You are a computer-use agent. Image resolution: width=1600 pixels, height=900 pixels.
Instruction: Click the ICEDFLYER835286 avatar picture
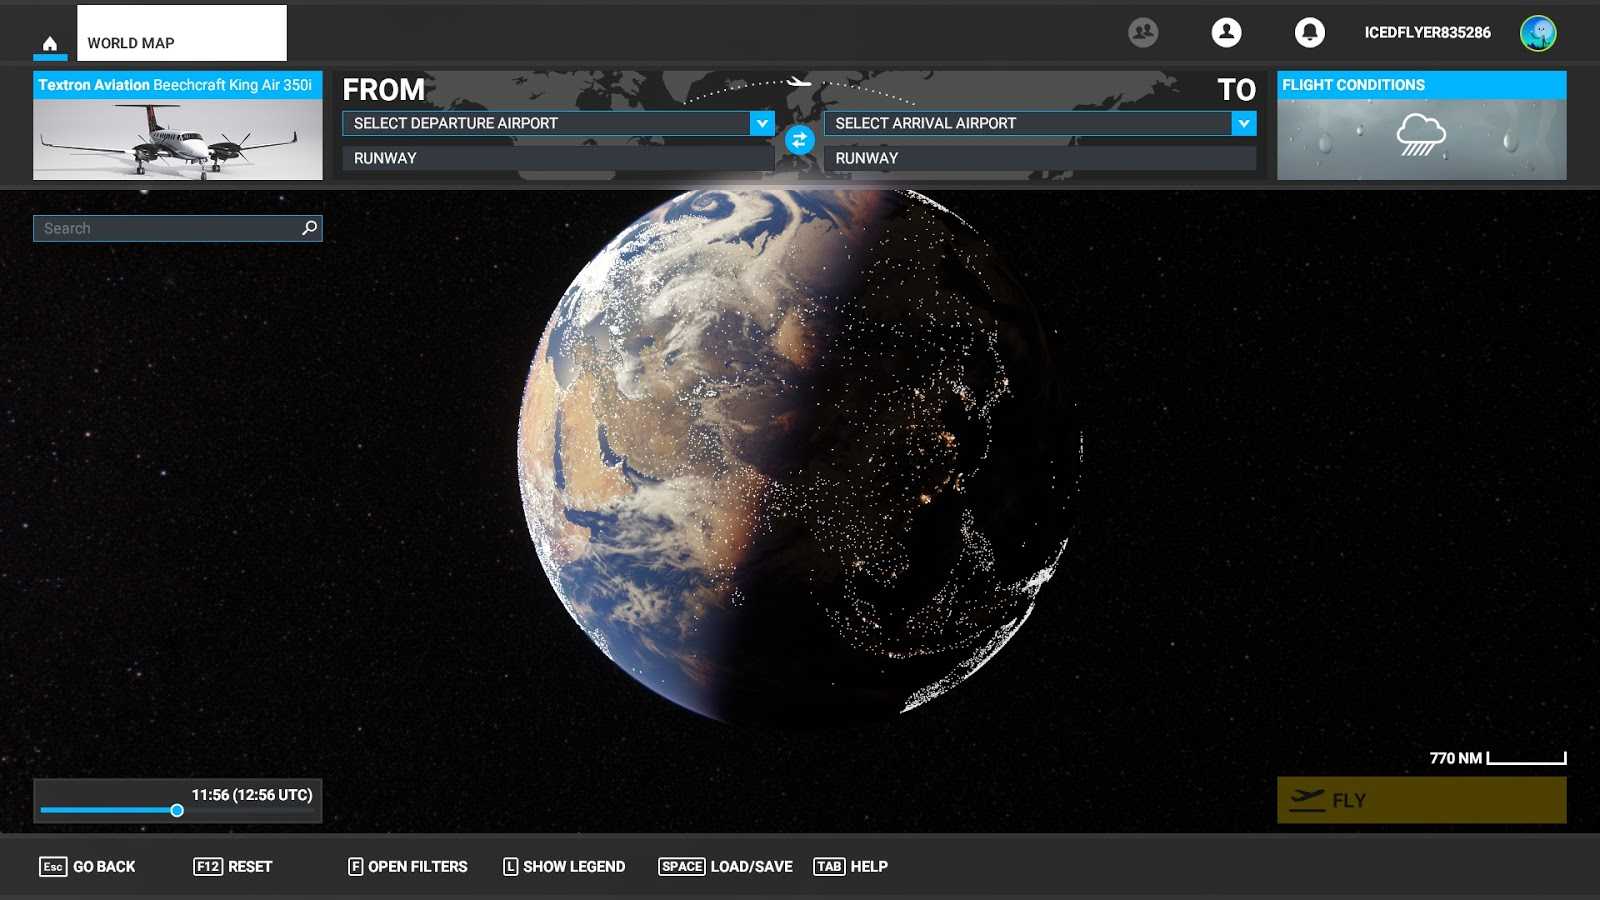[1538, 33]
